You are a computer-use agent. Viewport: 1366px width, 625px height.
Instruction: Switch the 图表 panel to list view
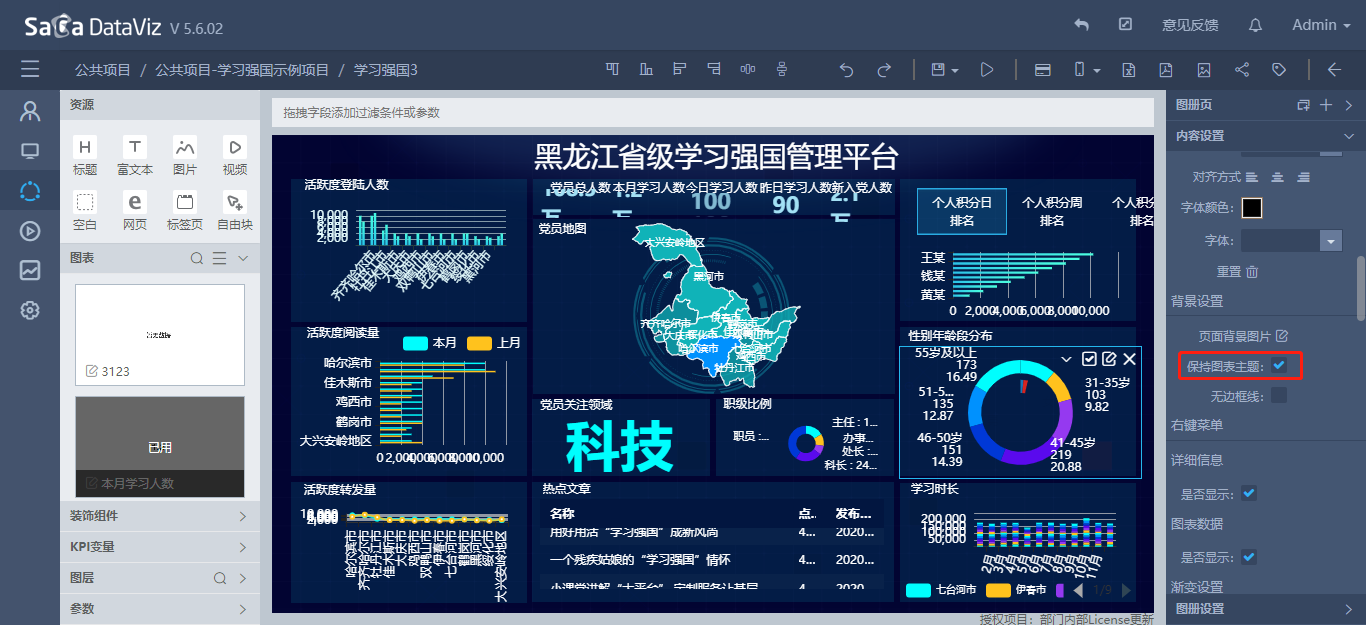(219, 258)
